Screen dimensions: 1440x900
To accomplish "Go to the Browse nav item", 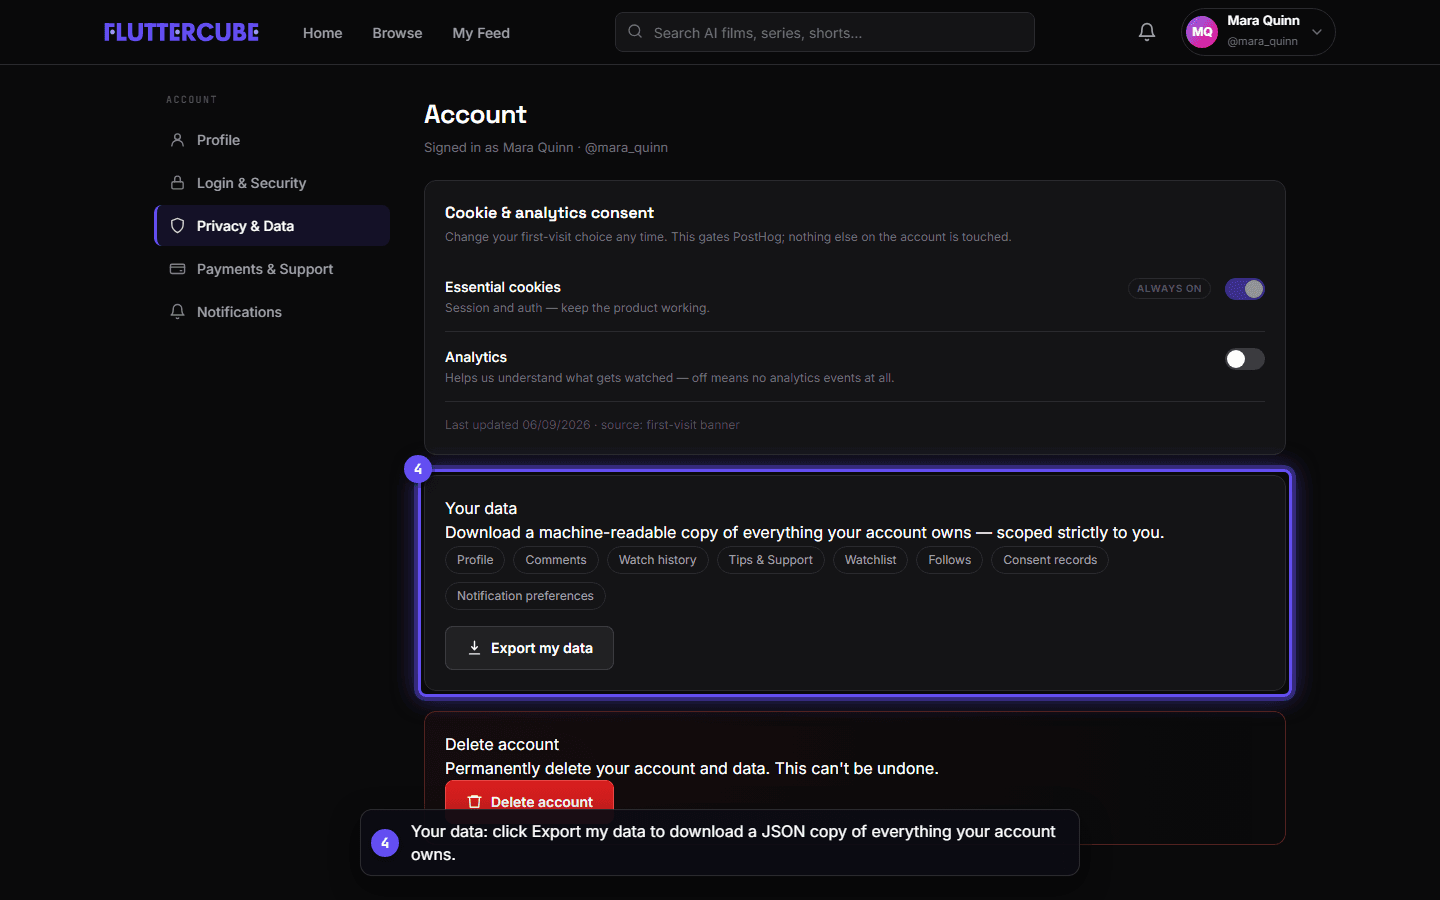I will tap(397, 33).
